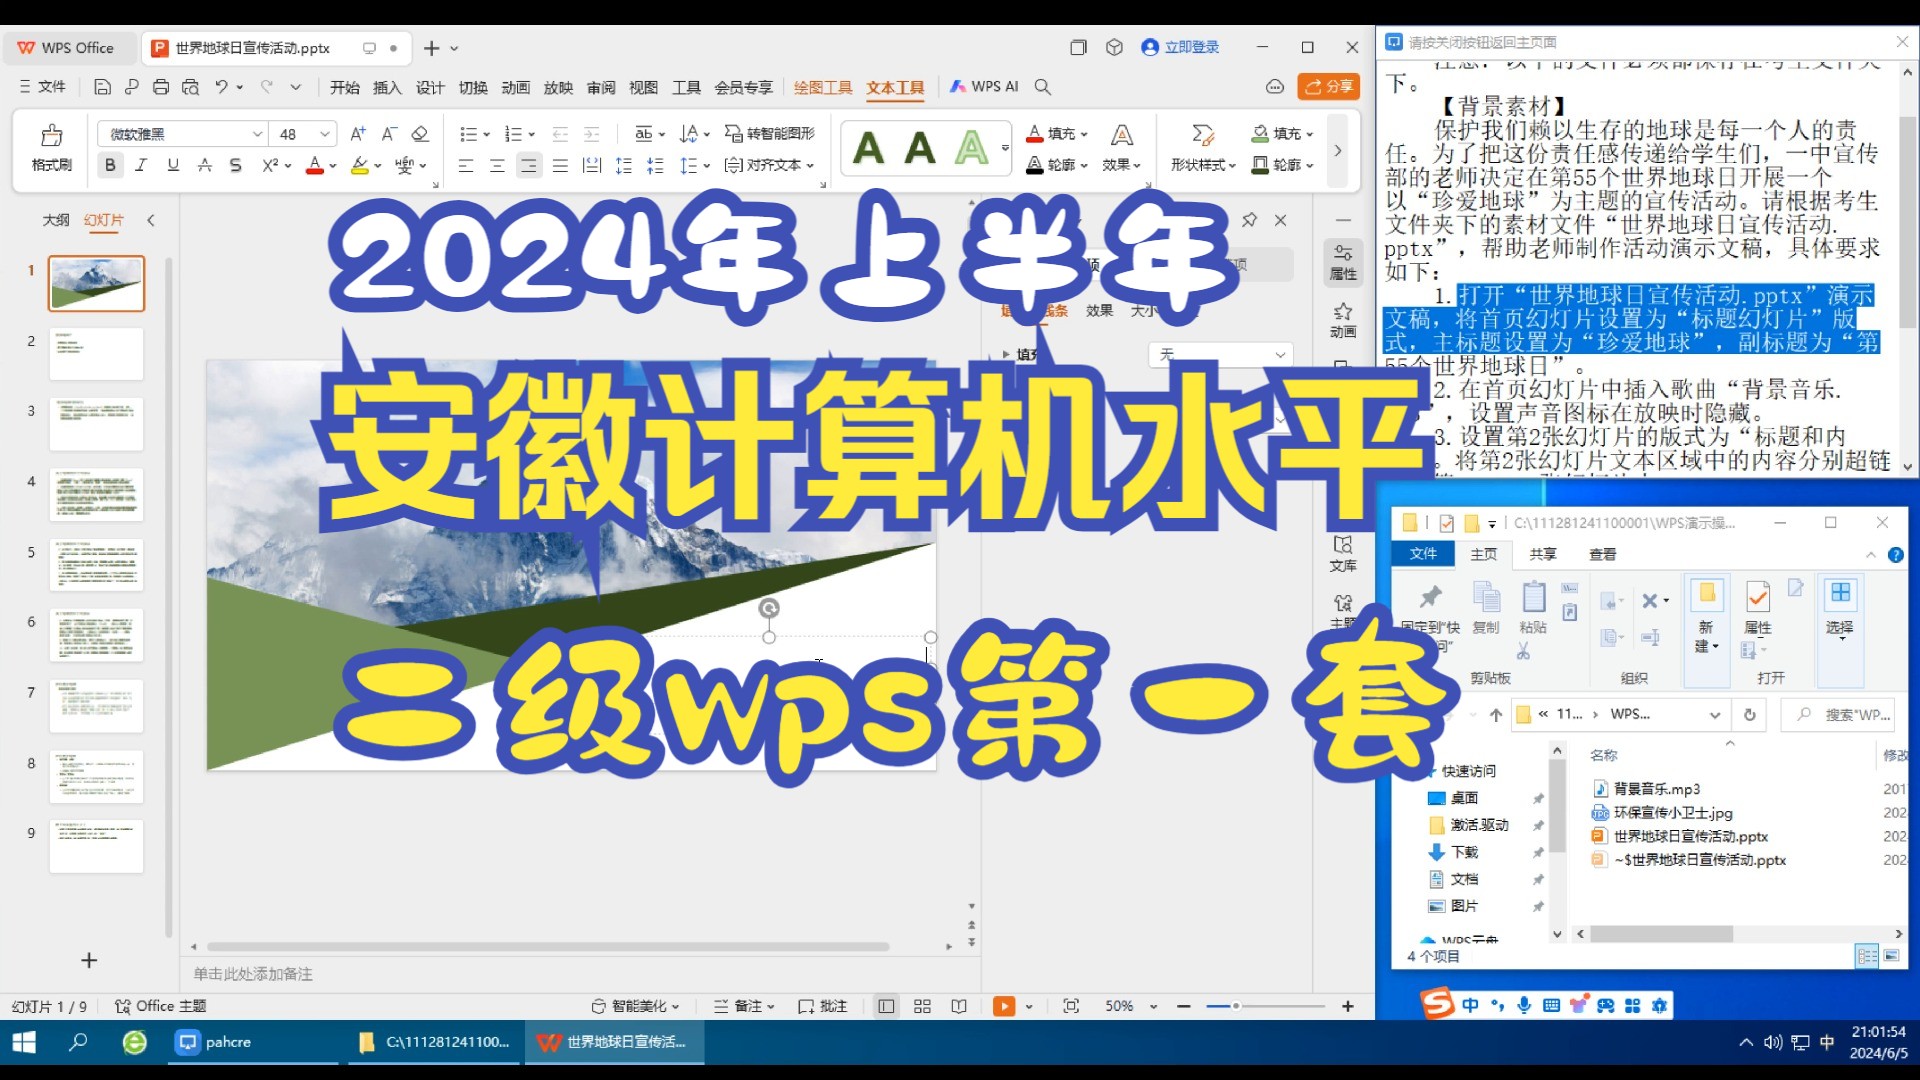Click taskbar search magnifier icon
1920x1080 pixels.
point(78,1042)
